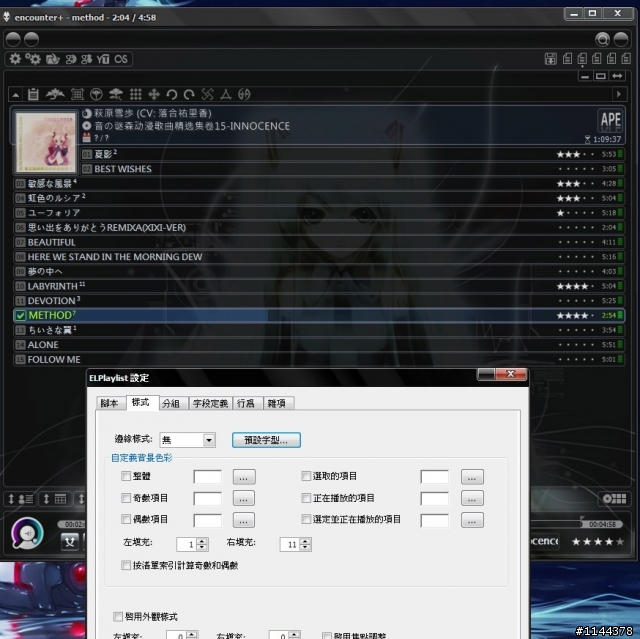Enable the 奇數項目 checkbox
The image size is (640, 639).
point(126,498)
